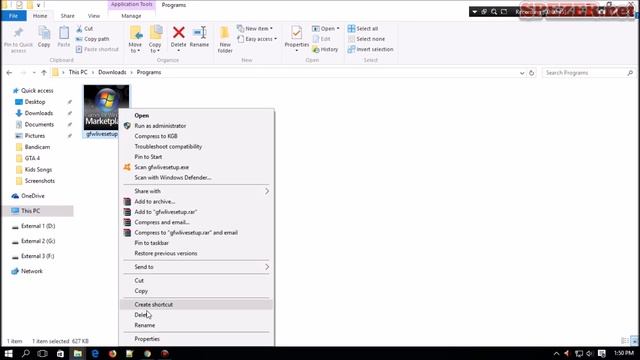This screenshot has height=360, width=640.
Task: Click History in the ribbon
Action: [325, 49]
